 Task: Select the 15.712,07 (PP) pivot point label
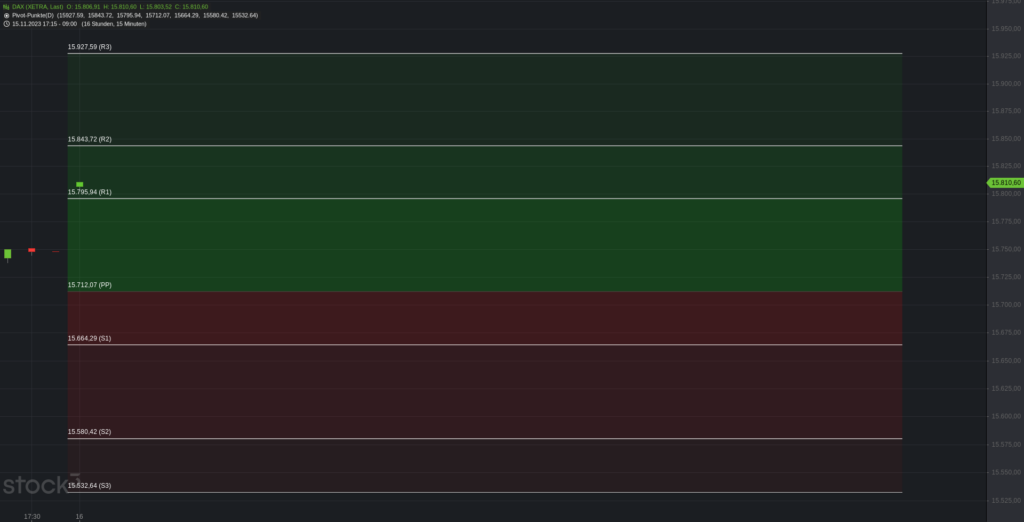(x=89, y=285)
